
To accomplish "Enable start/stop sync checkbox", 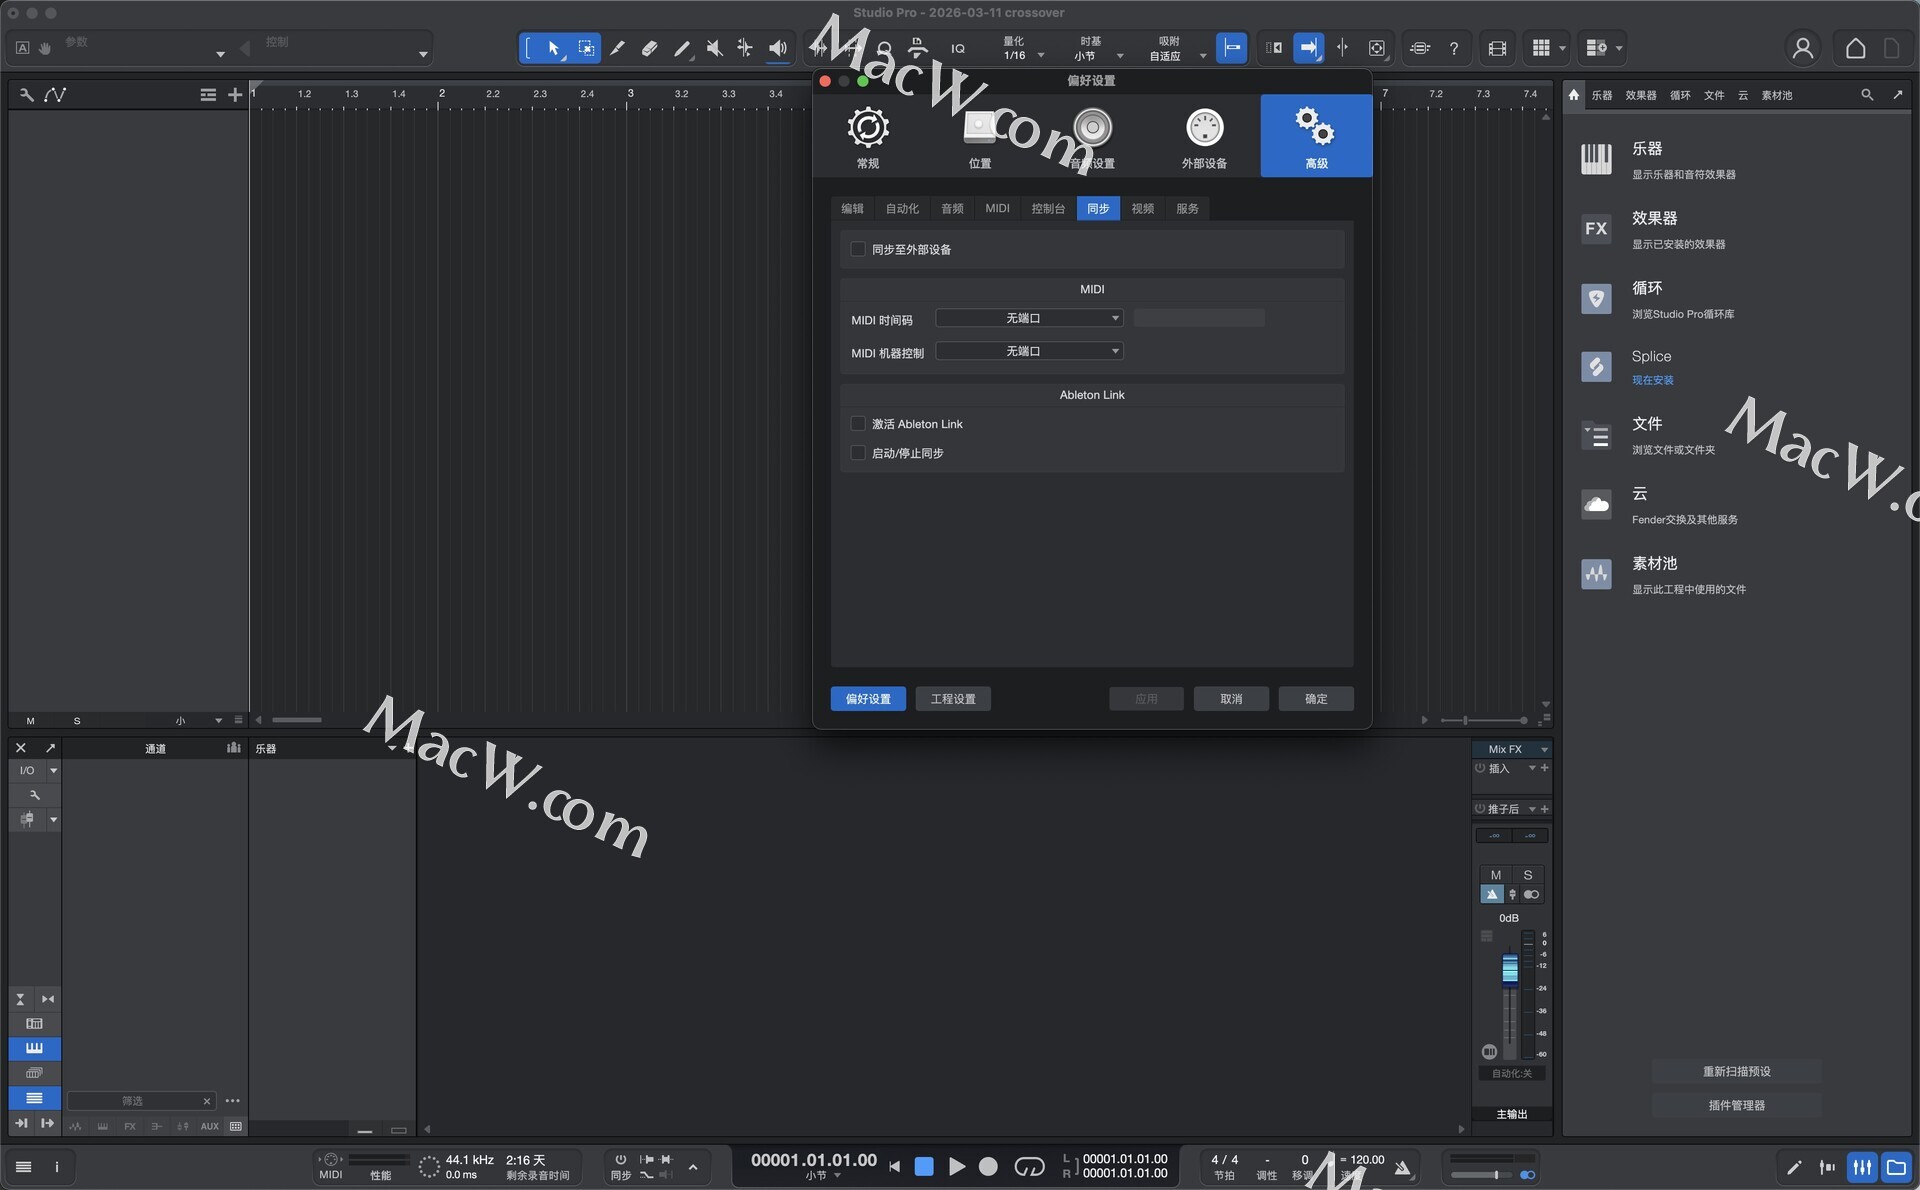I will point(858,453).
